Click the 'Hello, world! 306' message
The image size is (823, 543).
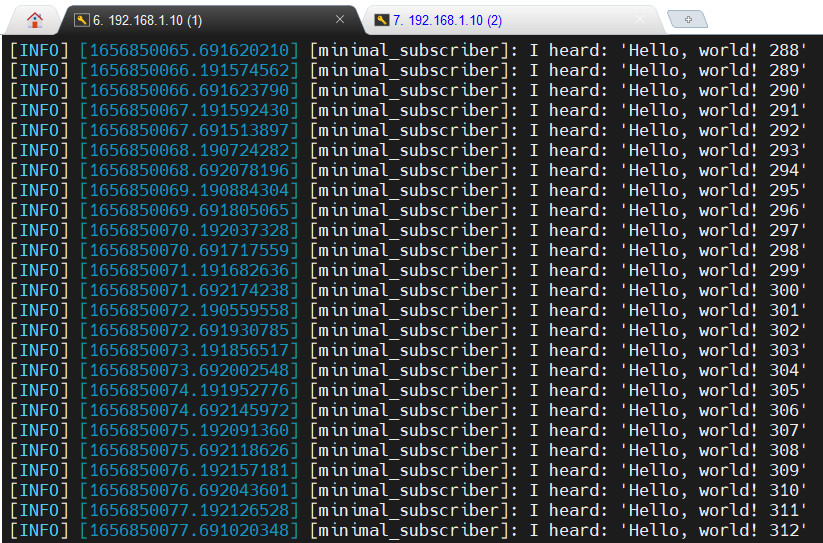point(713,410)
